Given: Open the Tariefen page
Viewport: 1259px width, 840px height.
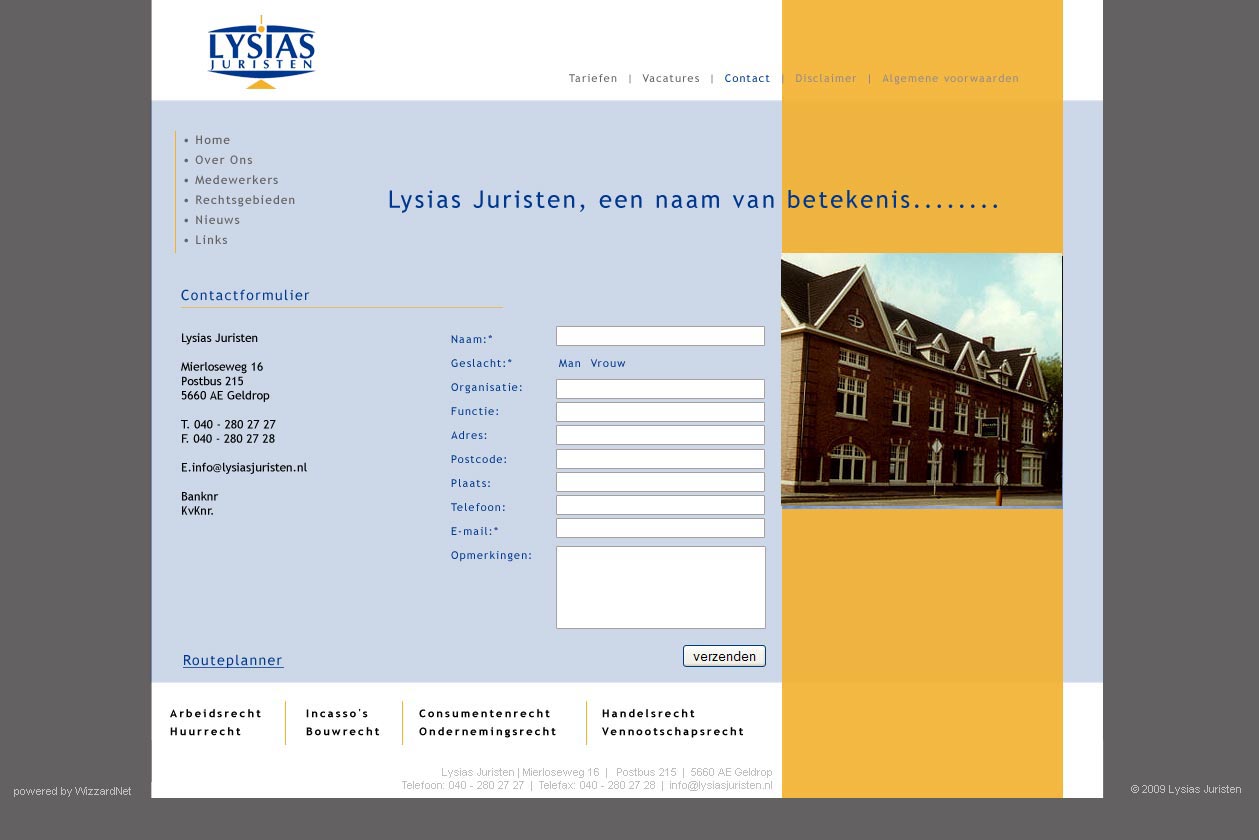Looking at the screenshot, I should tap(593, 78).
